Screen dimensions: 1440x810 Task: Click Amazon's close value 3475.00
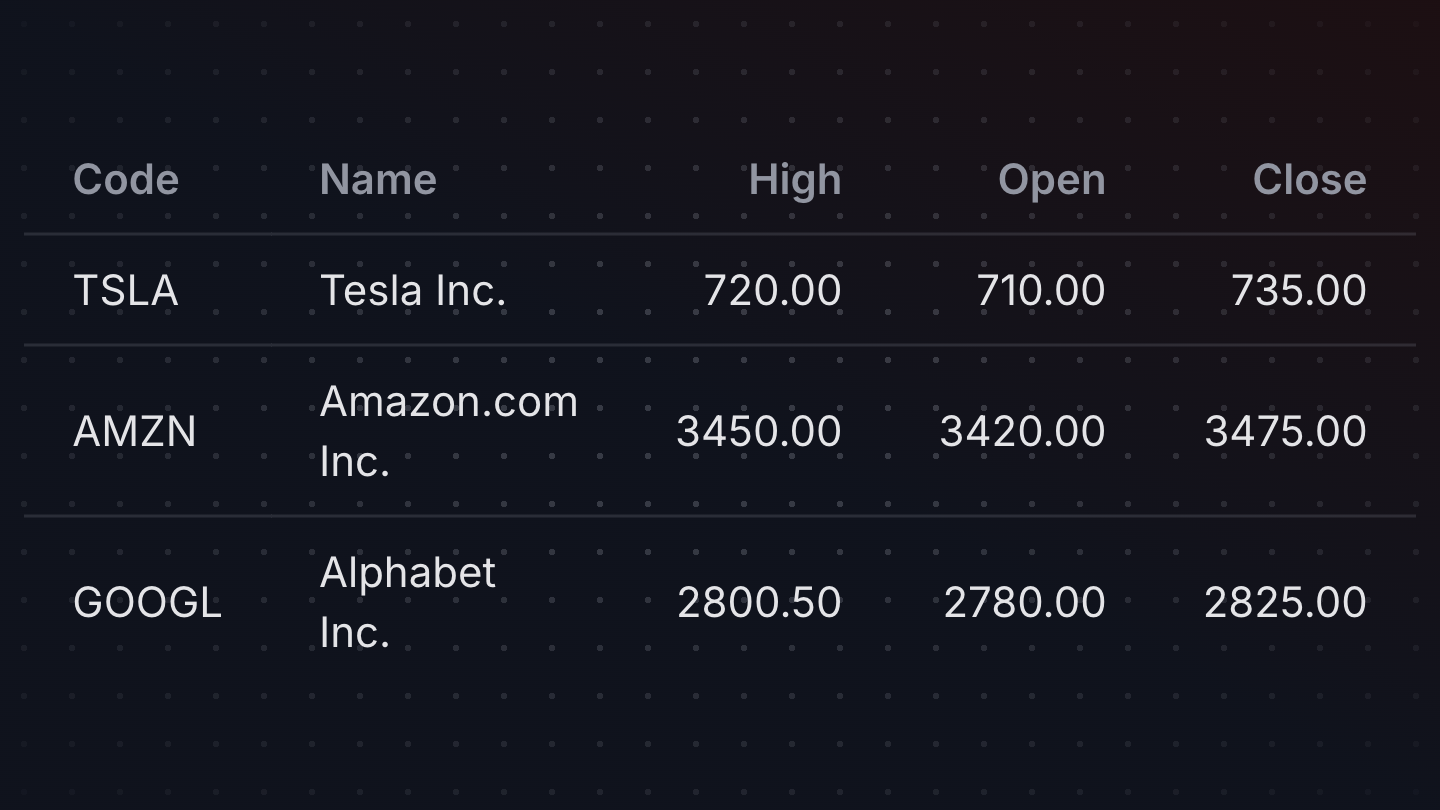[1286, 432]
